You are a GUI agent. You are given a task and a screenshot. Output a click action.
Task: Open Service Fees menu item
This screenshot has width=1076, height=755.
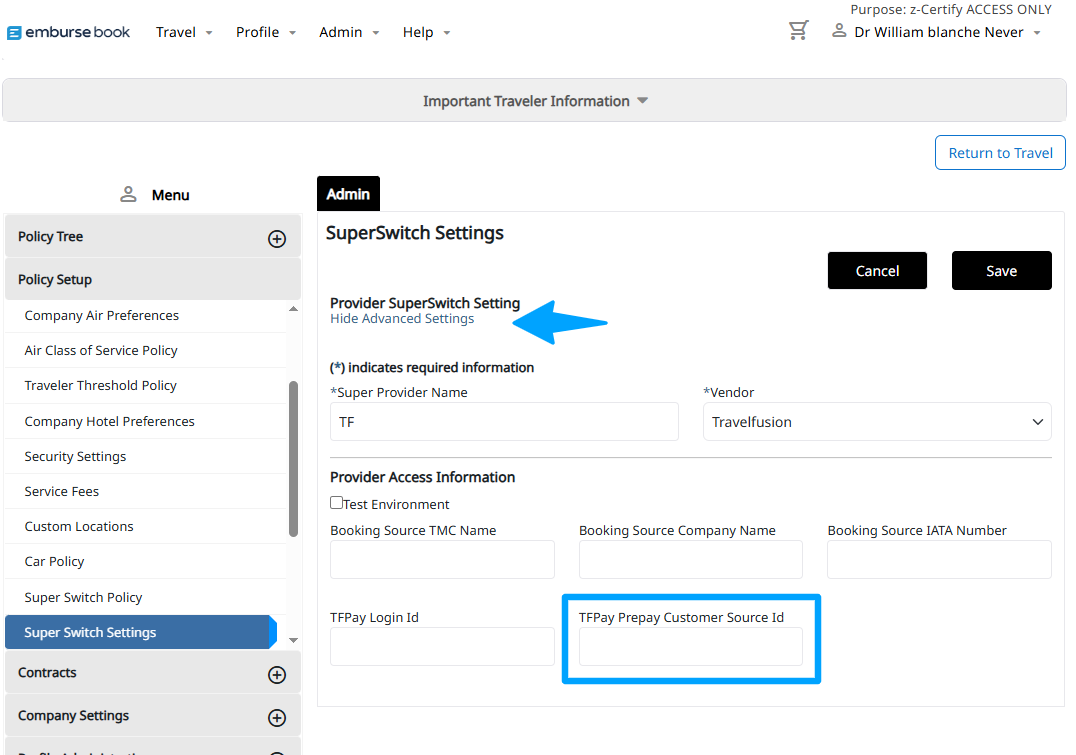[61, 491]
